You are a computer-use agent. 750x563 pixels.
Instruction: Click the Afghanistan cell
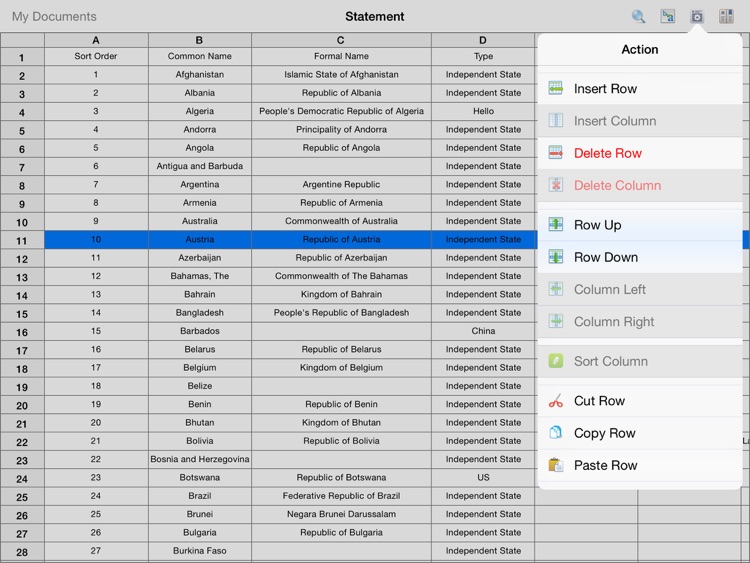point(199,75)
